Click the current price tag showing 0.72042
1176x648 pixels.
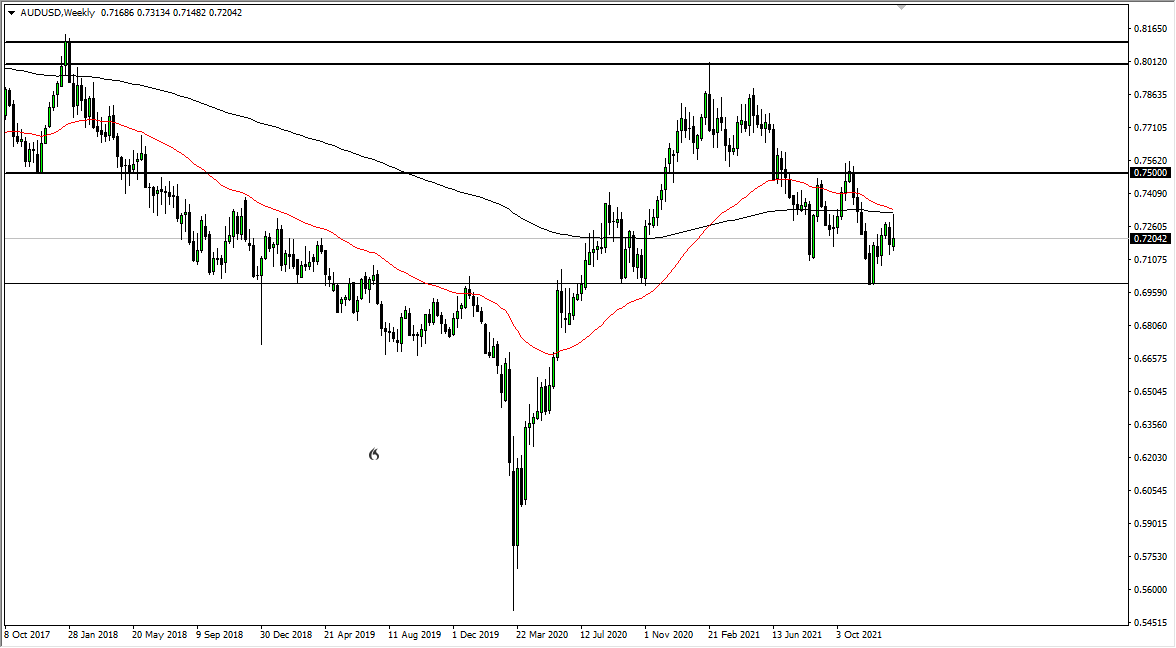click(x=1150, y=240)
